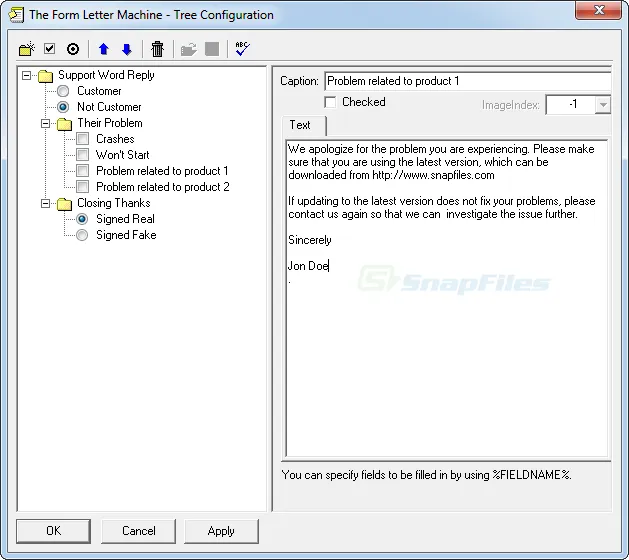Select 'Crashes' tree label
Viewport: 629px width, 560px height.
coord(115,139)
